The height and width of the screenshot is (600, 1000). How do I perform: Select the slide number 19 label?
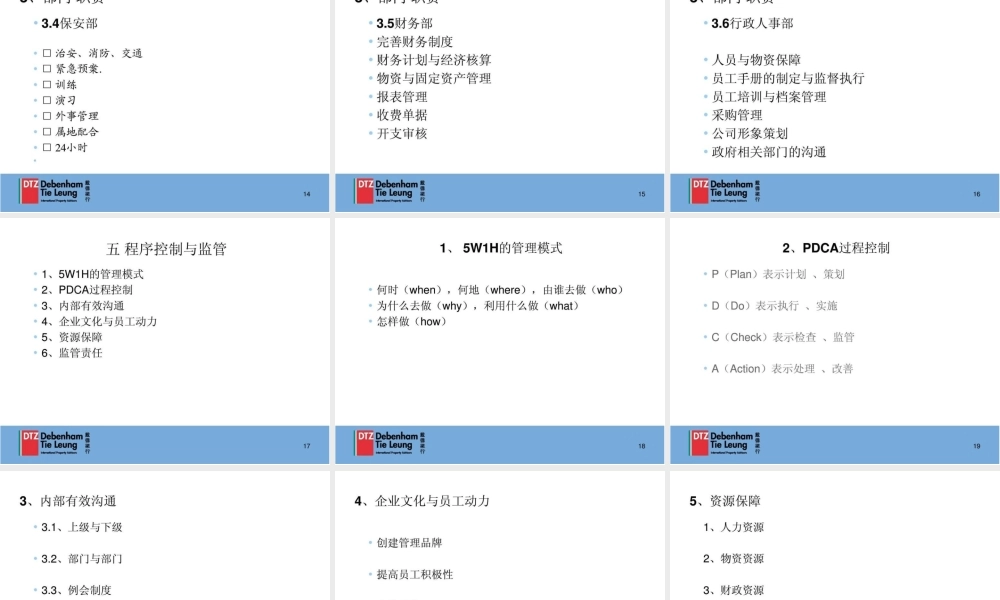pos(976,446)
